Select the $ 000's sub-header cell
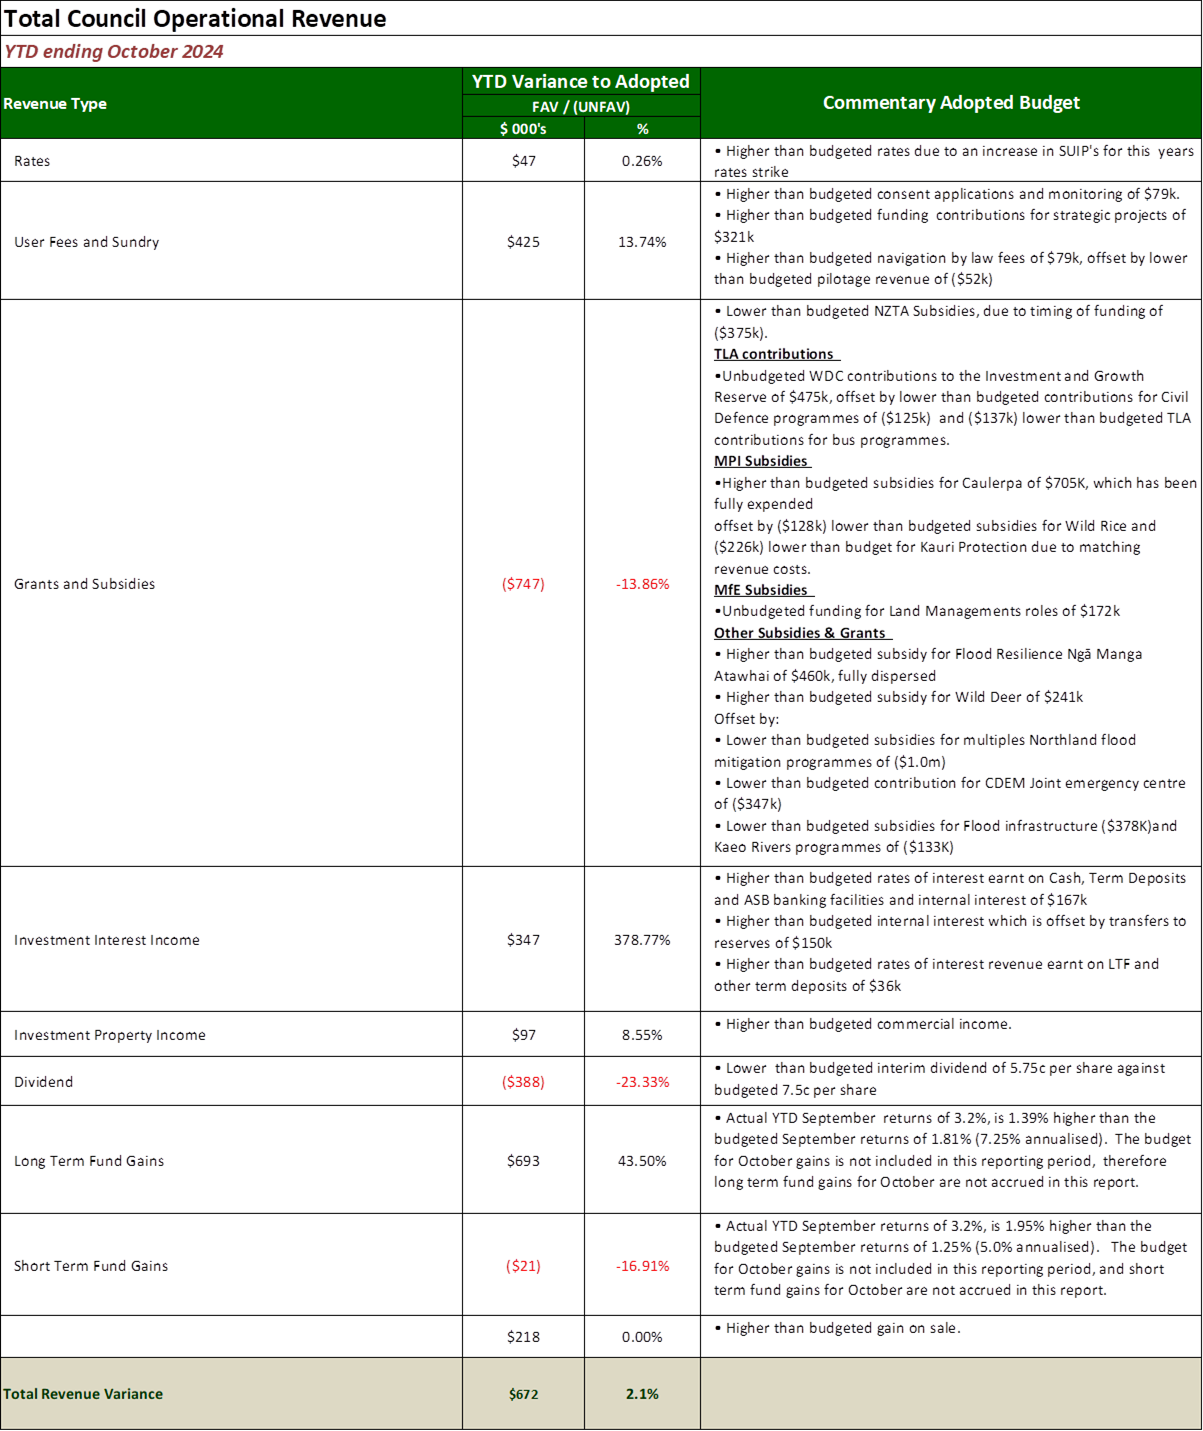Screen dimensions: 1203x1431 pyautogui.click(x=523, y=129)
